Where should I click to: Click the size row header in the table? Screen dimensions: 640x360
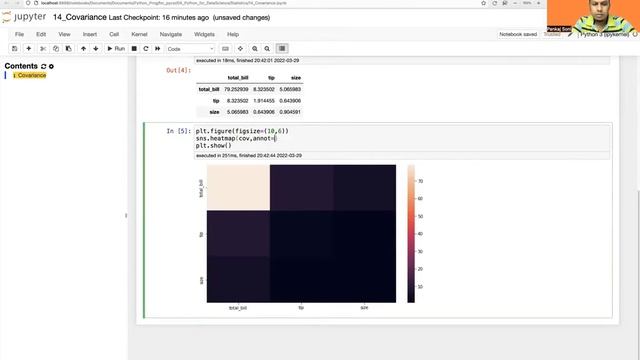tap(214, 112)
